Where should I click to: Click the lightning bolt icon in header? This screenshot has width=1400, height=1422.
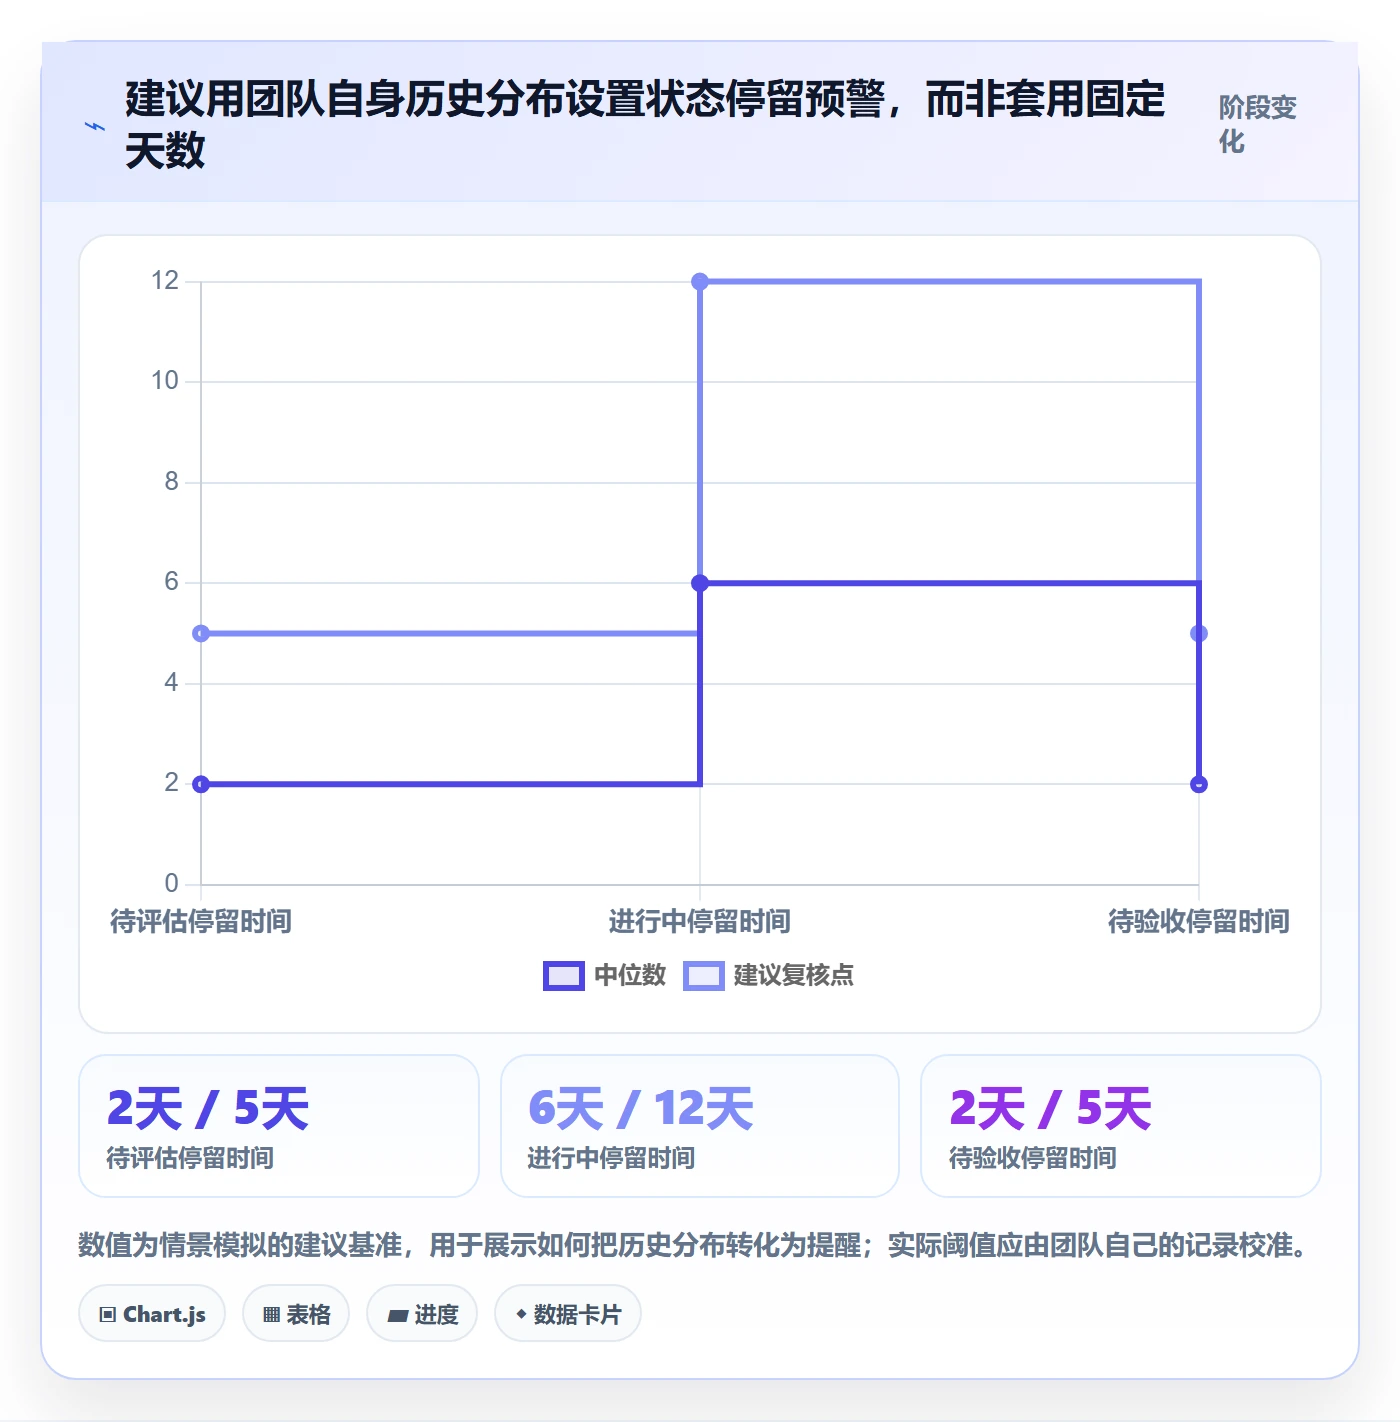tap(95, 127)
